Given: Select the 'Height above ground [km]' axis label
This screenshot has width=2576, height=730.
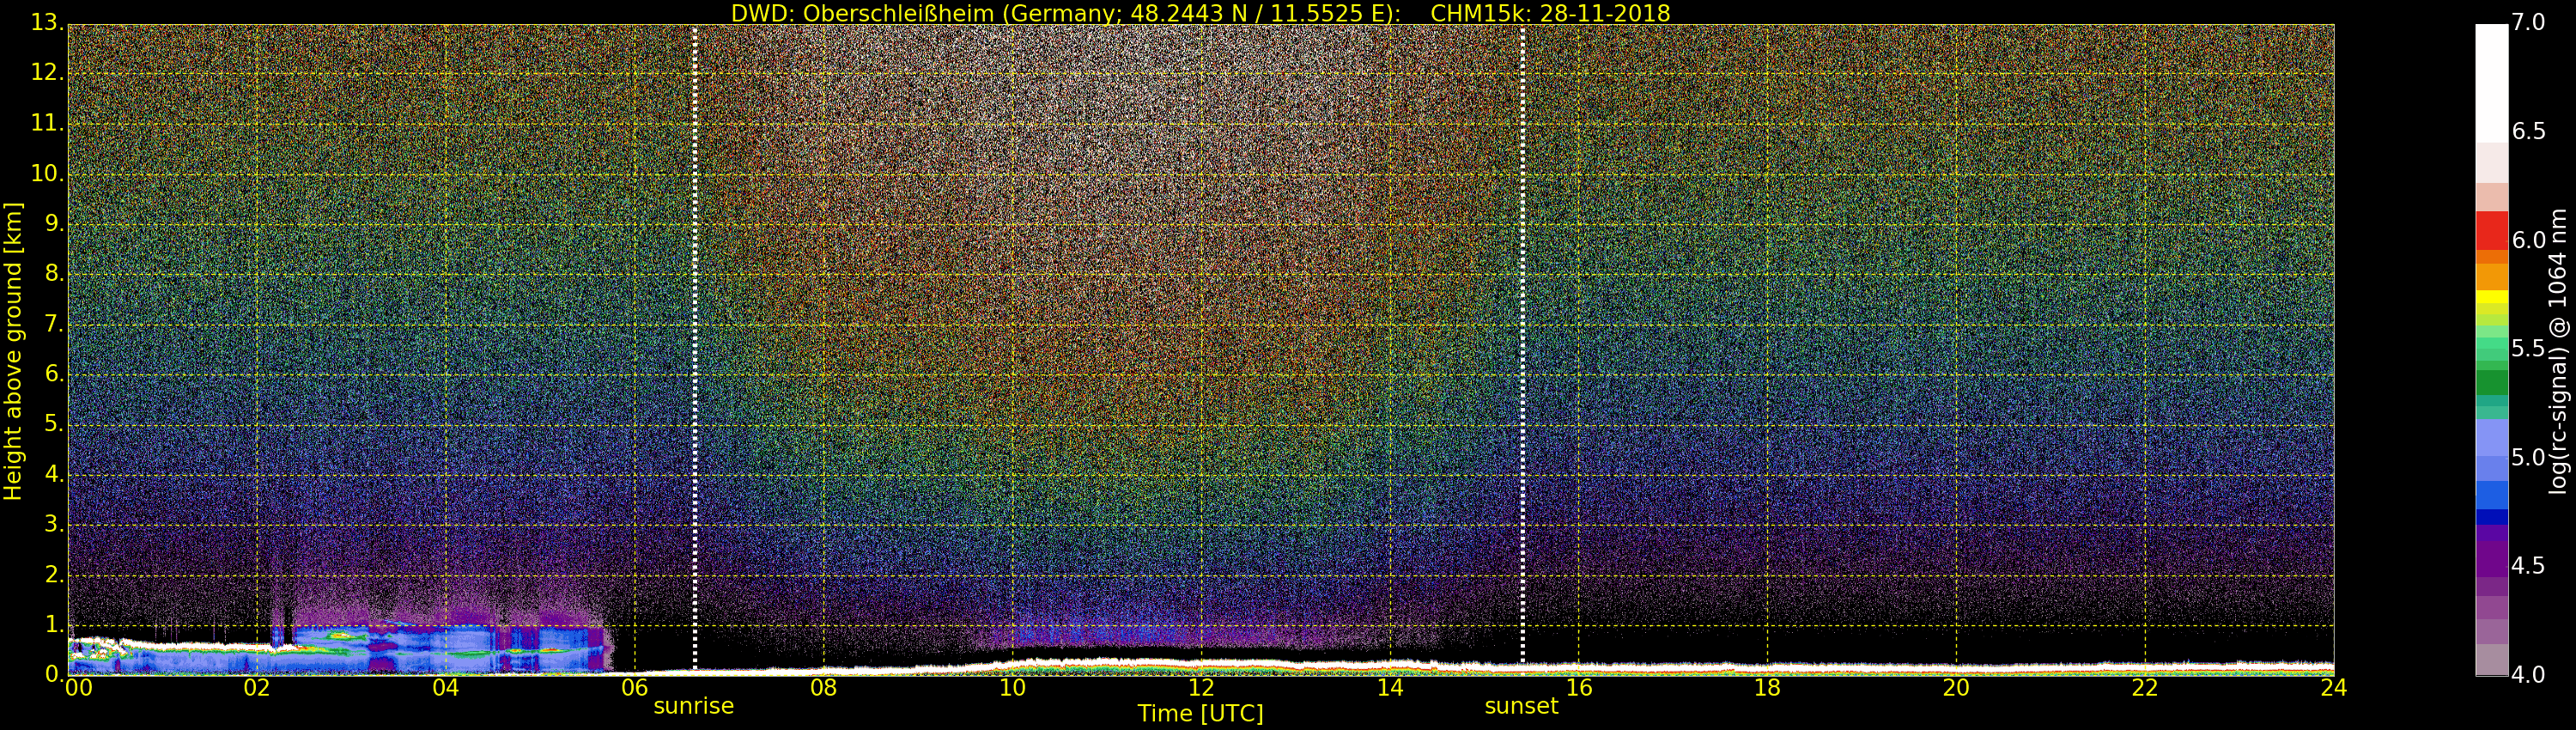Looking at the screenshot, I should pyautogui.click(x=13, y=351).
